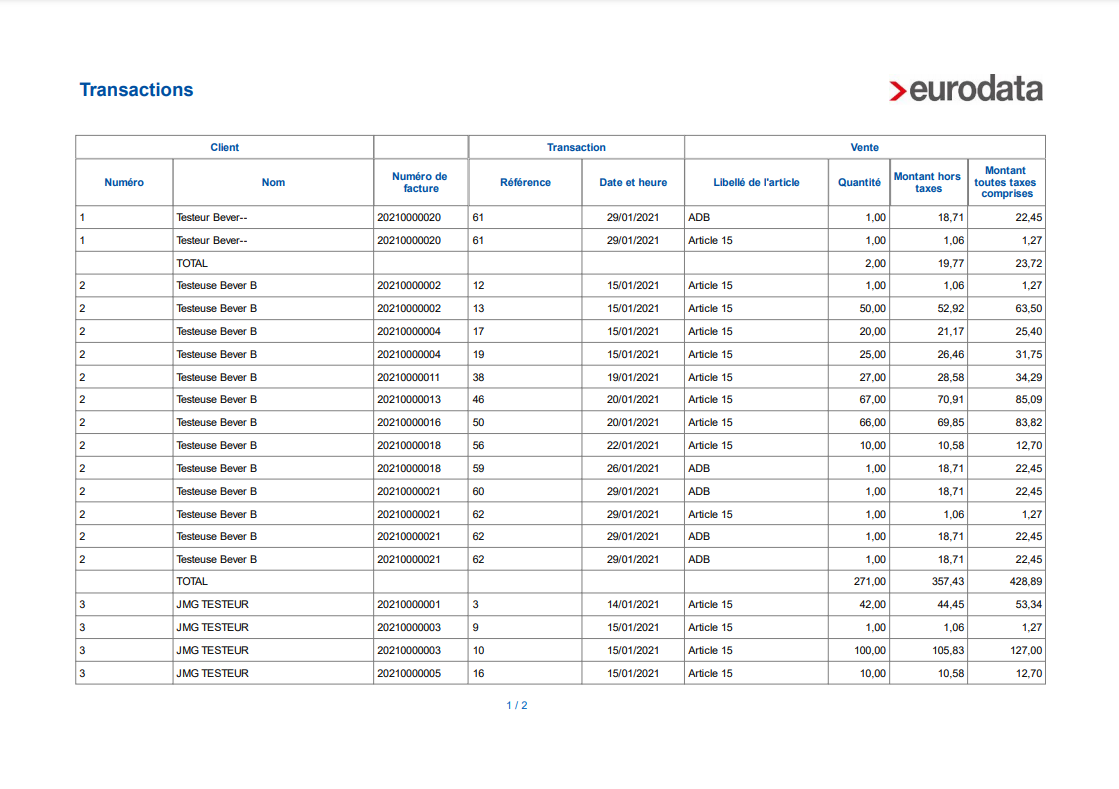Click the Référence column header
The image size is (1119, 789).
coord(525,183)
